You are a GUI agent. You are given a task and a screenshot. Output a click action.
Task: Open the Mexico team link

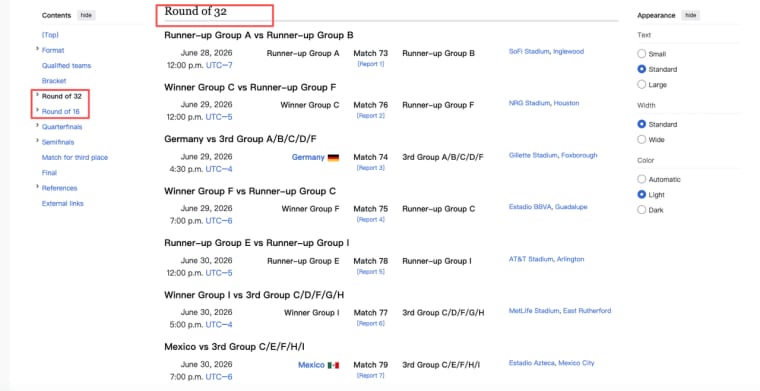click(x=311, y=365)
